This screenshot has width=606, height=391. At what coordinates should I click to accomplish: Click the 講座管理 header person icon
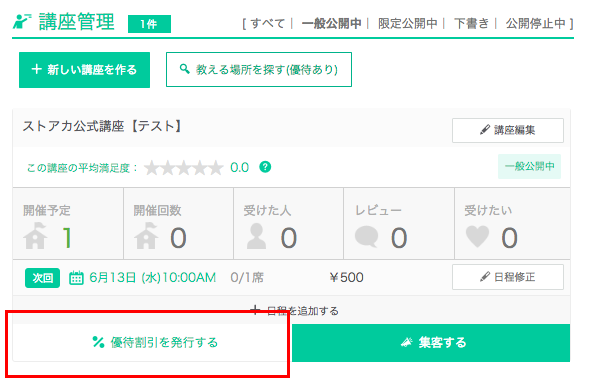[x=22, y=21]
